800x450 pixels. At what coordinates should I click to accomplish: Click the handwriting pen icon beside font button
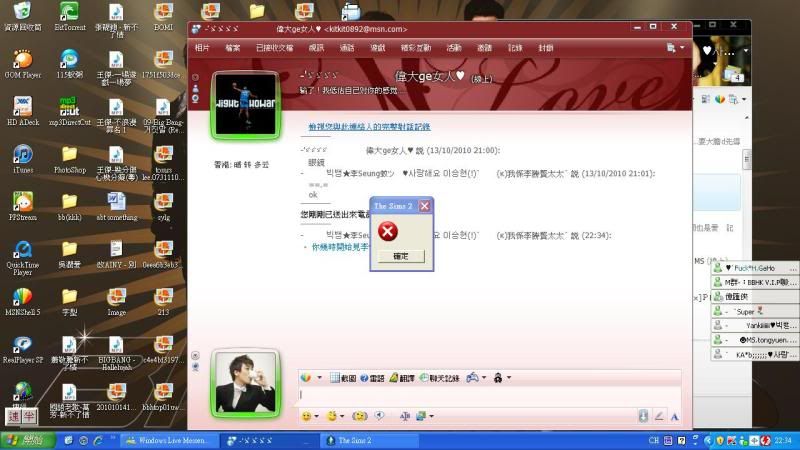pyautogui.click(x=659, y=416)
